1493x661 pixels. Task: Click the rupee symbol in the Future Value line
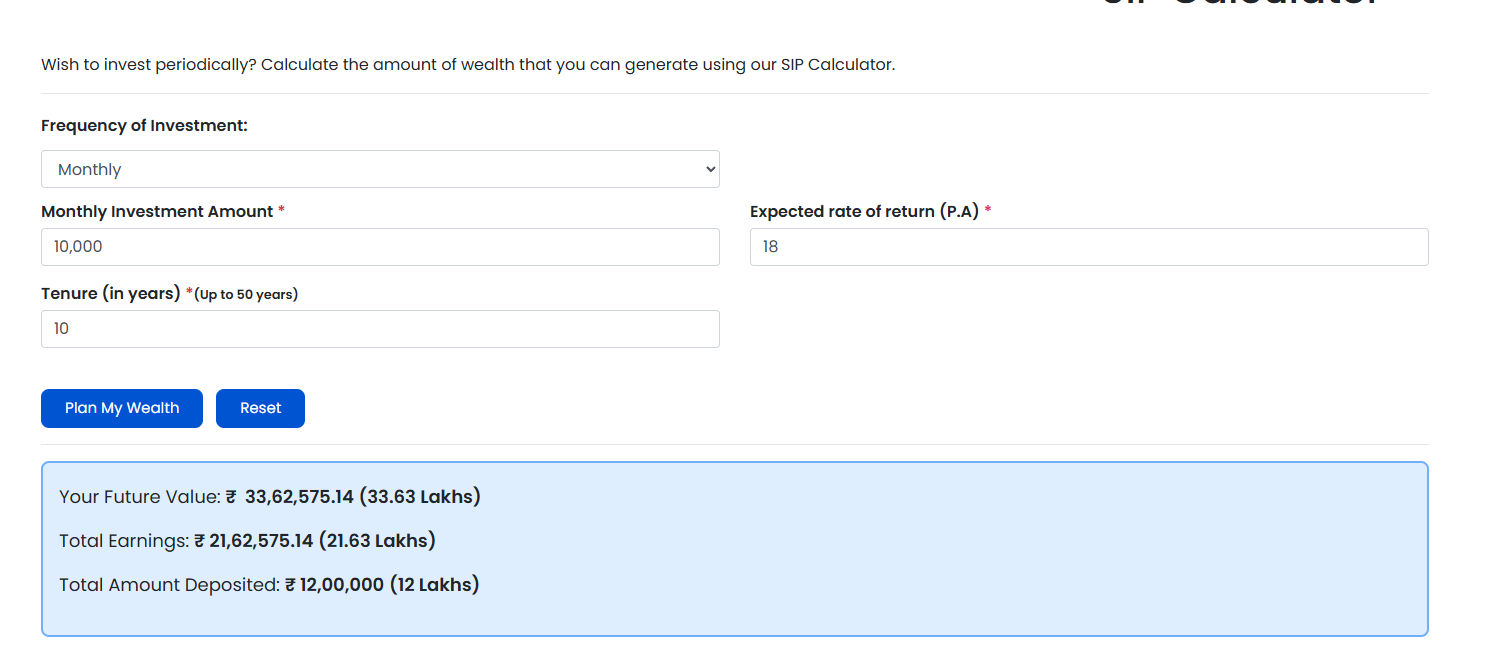tap(231, 497)
